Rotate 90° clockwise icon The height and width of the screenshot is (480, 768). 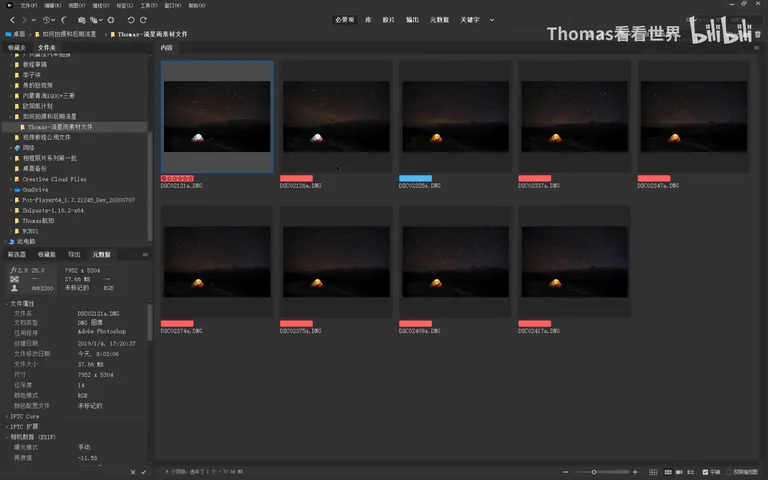tap(143, 20)
